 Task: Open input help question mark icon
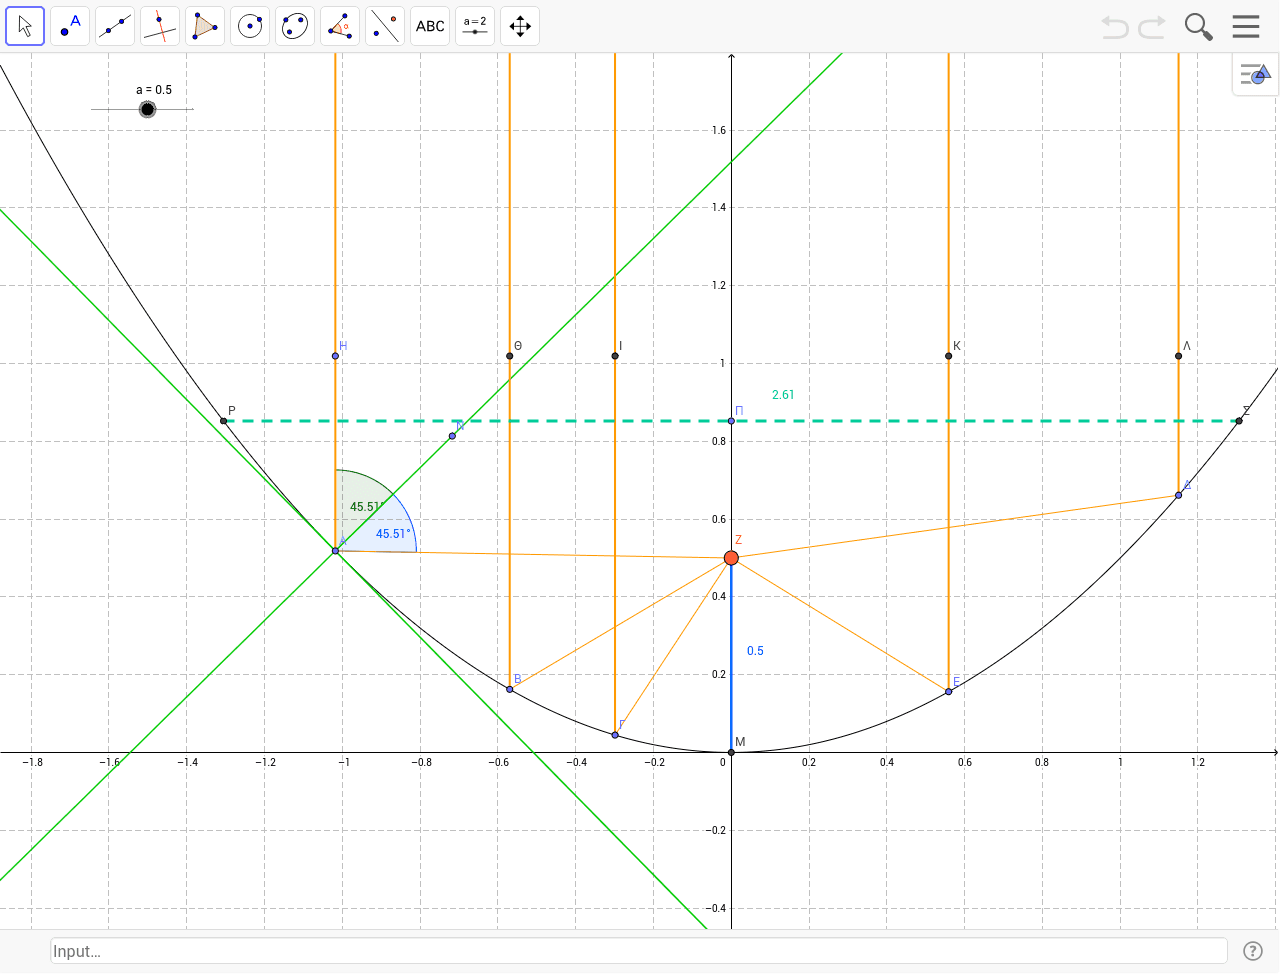pyautogui.click(x=1252, y=951)
